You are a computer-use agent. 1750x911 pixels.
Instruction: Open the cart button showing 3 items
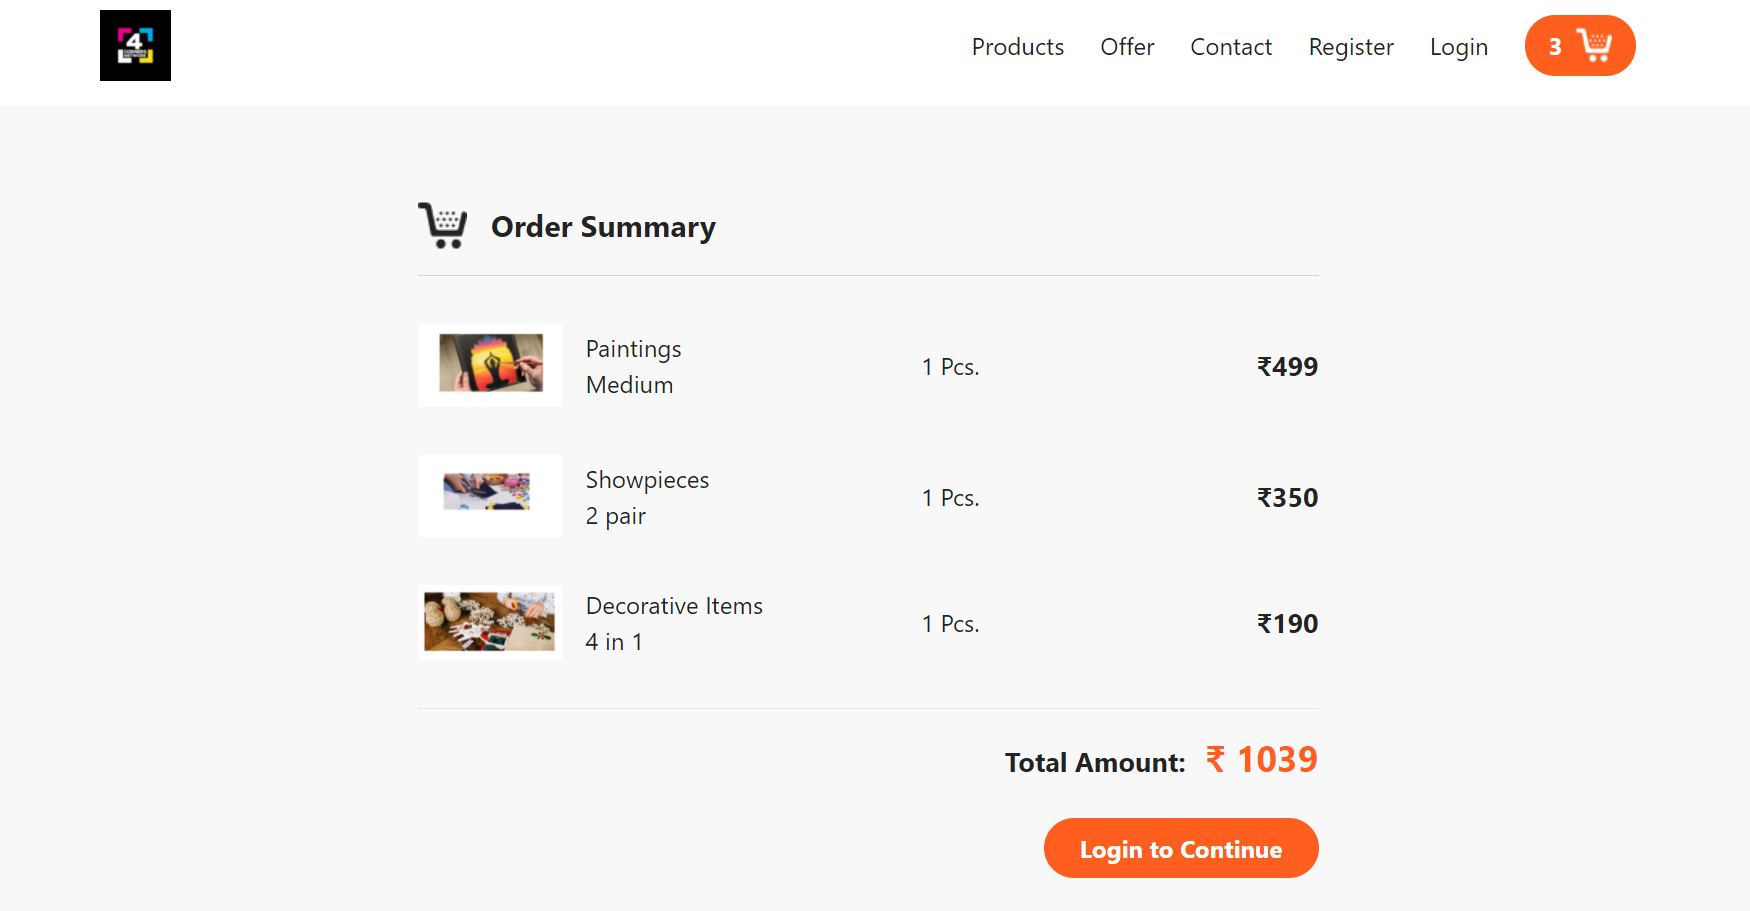point(1579,46)
